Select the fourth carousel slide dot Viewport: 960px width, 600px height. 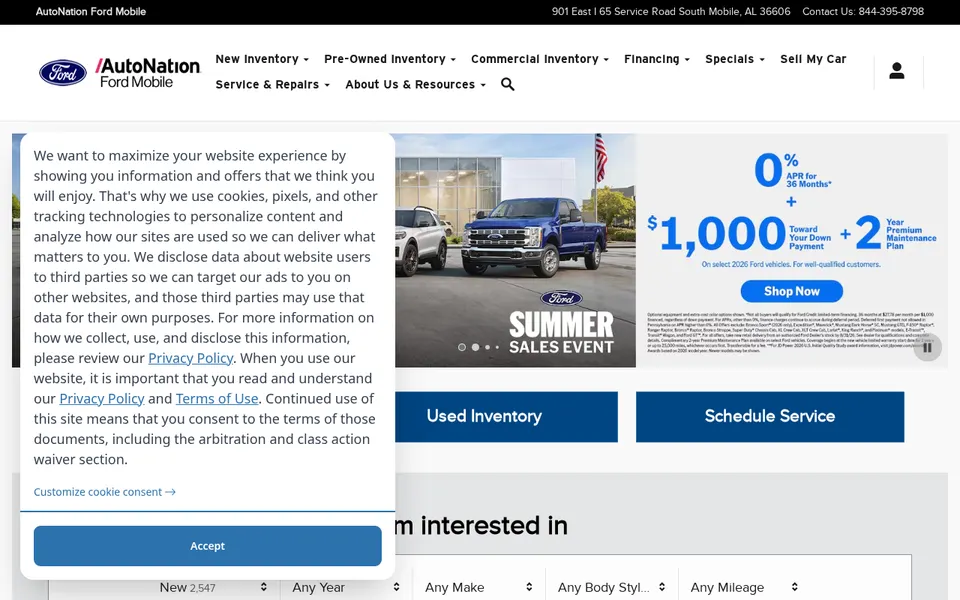pyautogui.click(x=497, y=347)
